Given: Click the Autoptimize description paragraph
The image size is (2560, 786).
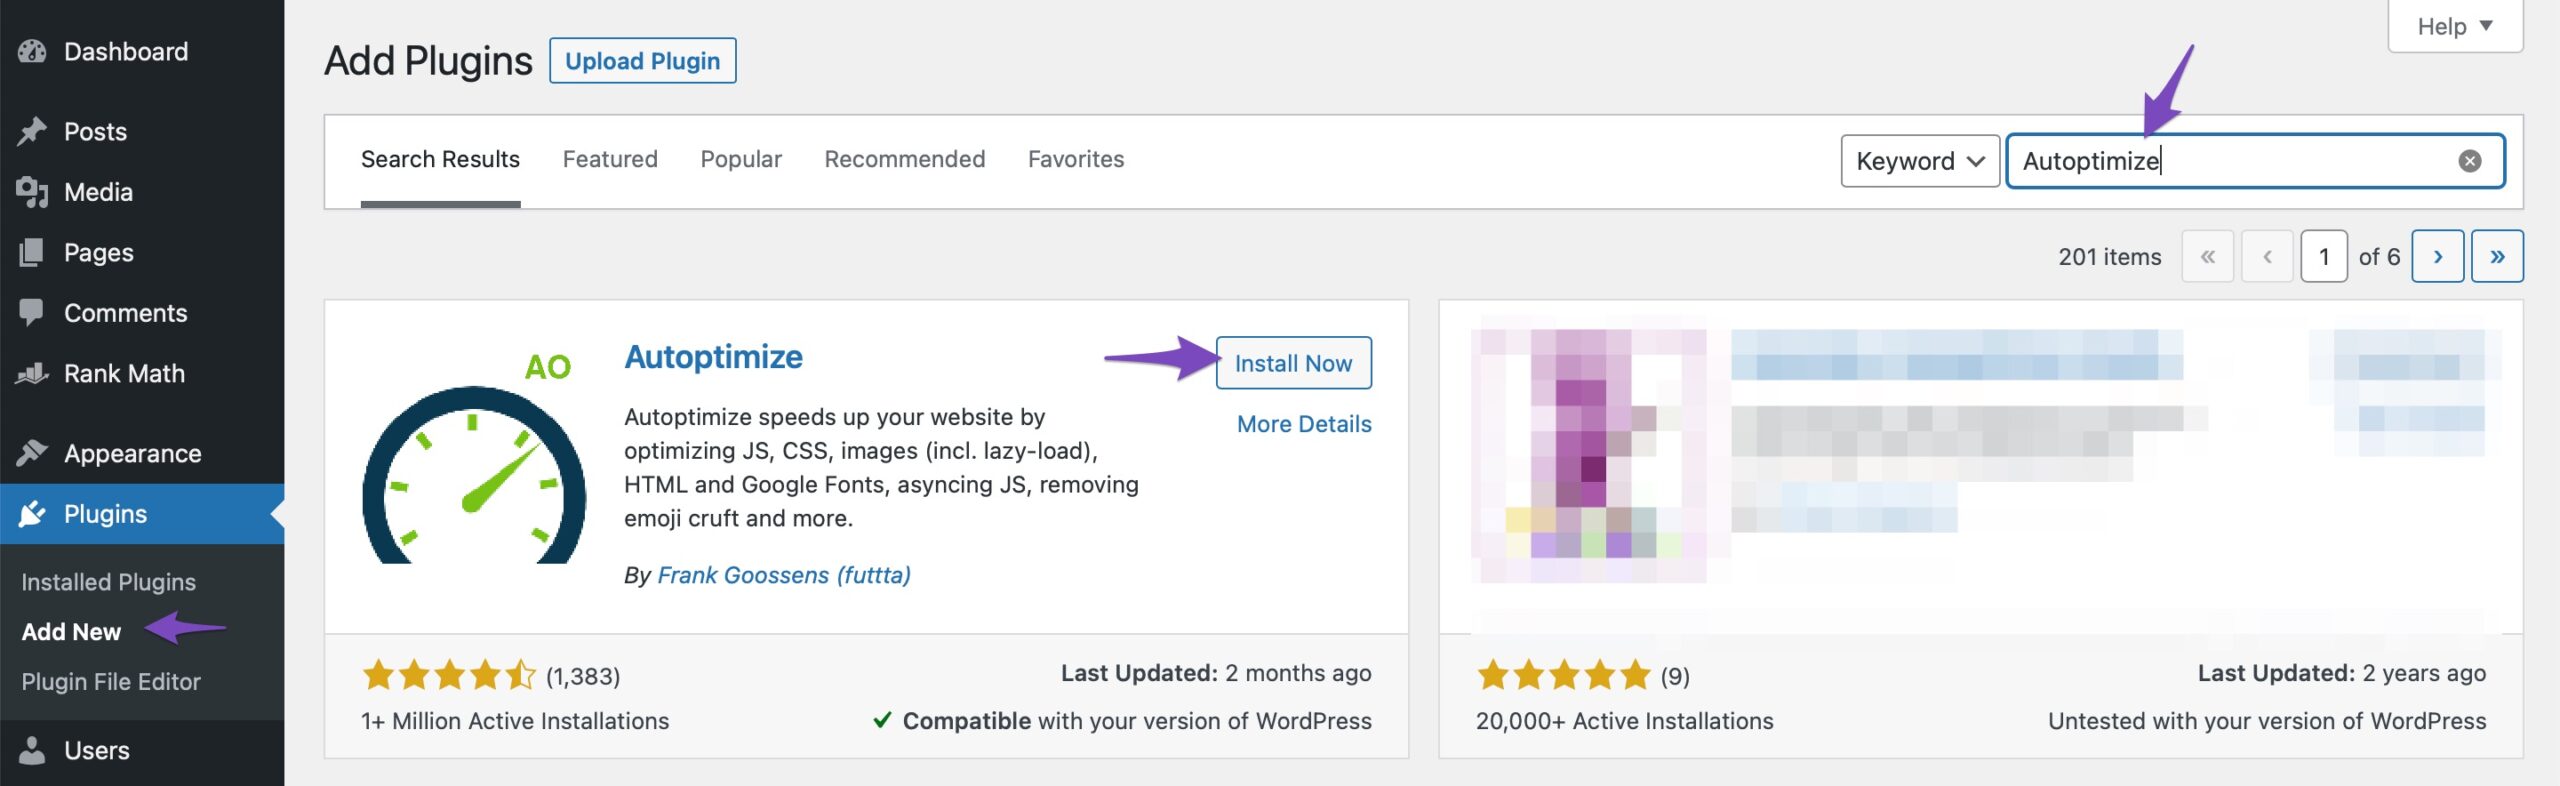Looking at the screenshot, I should pyautogui.click(x=881, y=468).
